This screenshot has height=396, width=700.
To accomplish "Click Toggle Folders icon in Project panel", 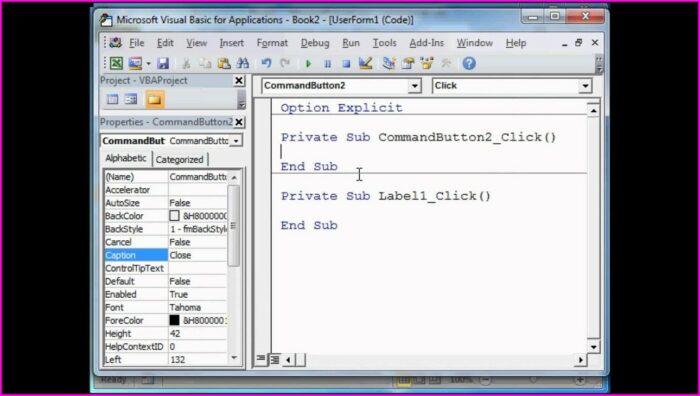I will tap(154, 99).
